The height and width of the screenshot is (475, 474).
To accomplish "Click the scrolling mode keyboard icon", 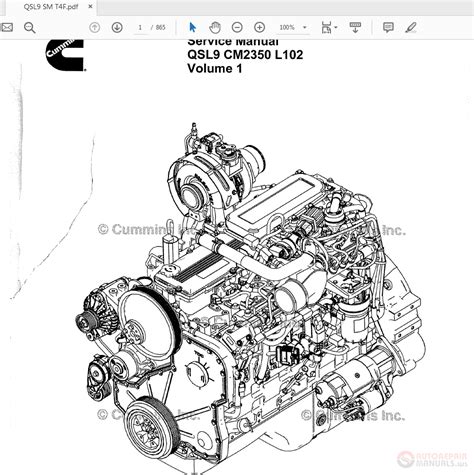I will coord(355,27).
